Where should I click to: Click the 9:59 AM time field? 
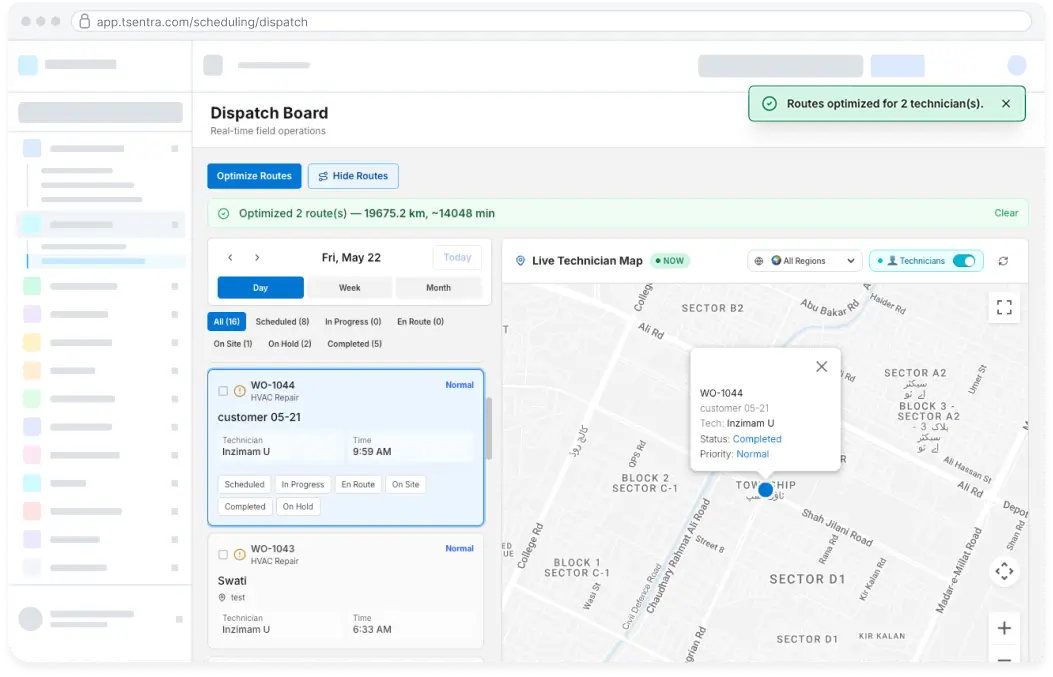(411, 446)
